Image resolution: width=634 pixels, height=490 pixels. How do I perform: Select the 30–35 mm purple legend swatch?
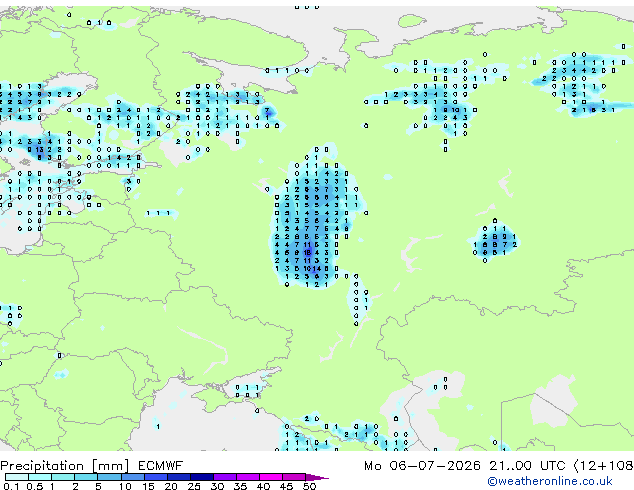pos(224,477)
